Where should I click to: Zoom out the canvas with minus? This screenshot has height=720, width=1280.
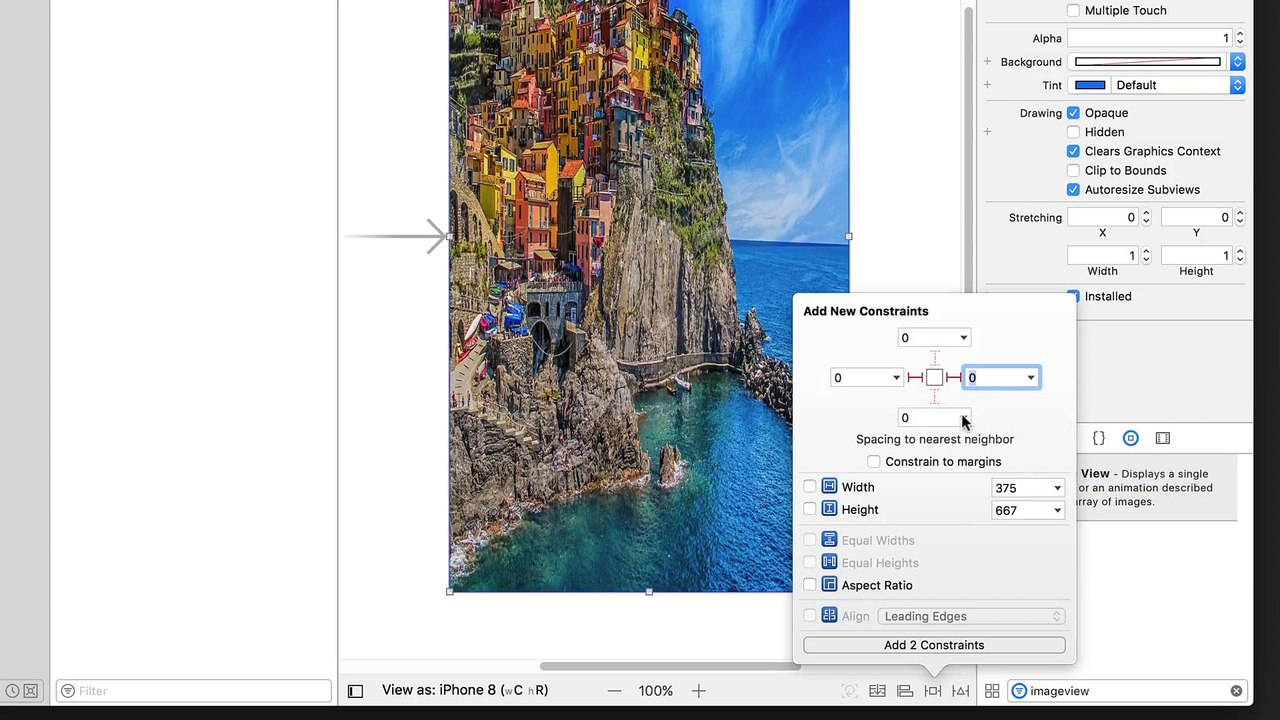[614, 691]
